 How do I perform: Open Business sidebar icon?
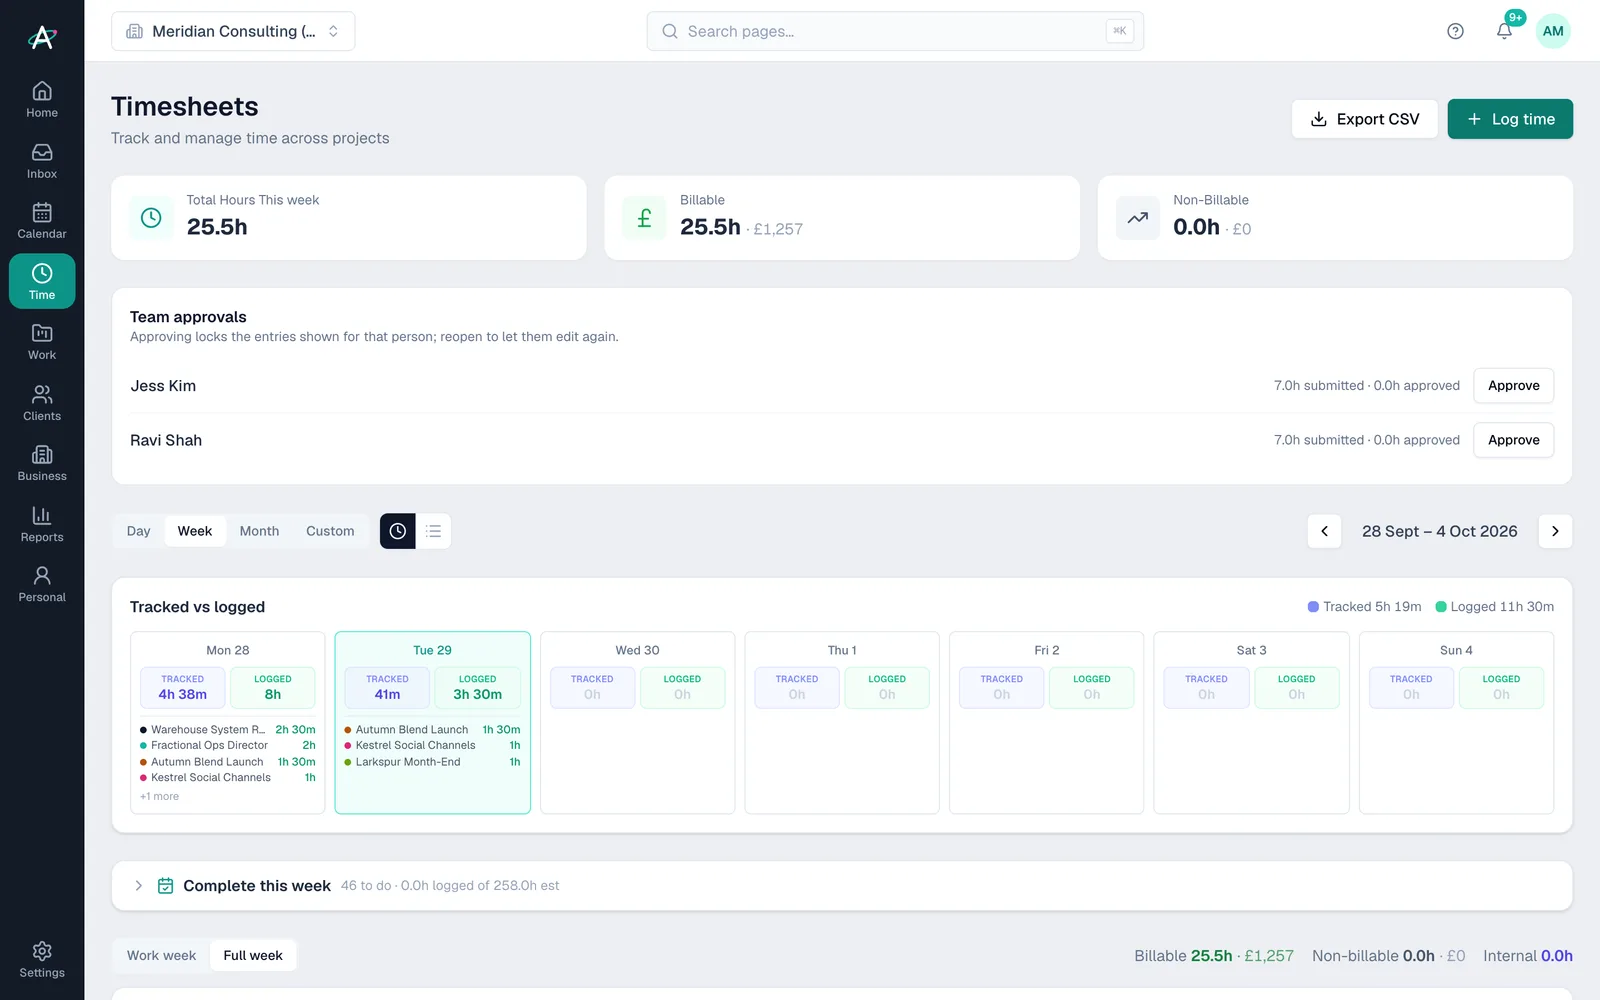click(42, 463)
